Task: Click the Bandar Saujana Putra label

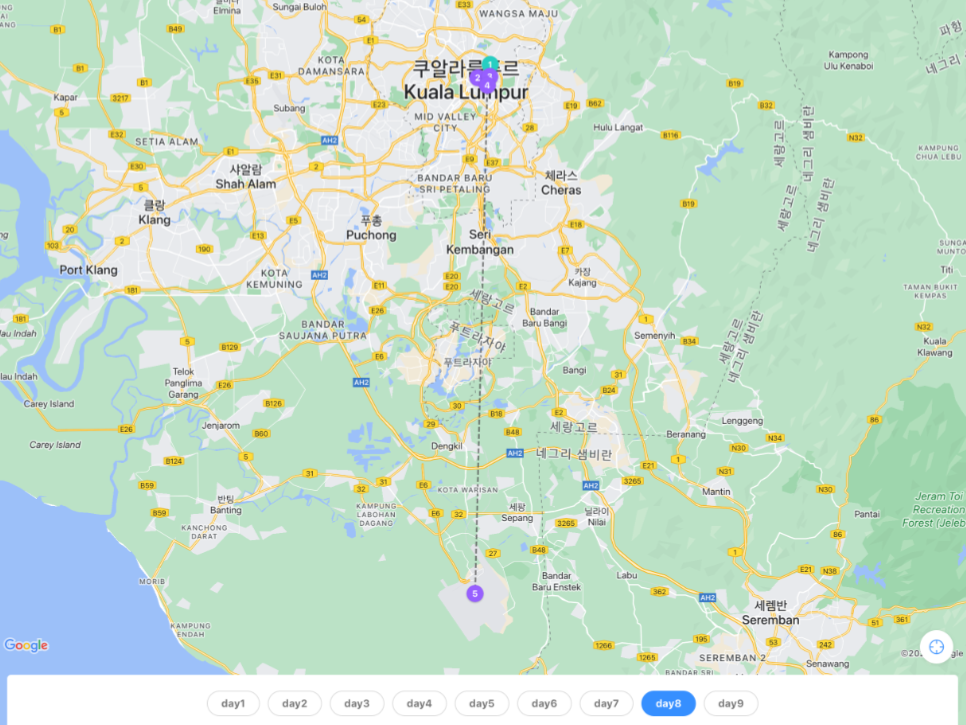Action: tap(323, 330)
